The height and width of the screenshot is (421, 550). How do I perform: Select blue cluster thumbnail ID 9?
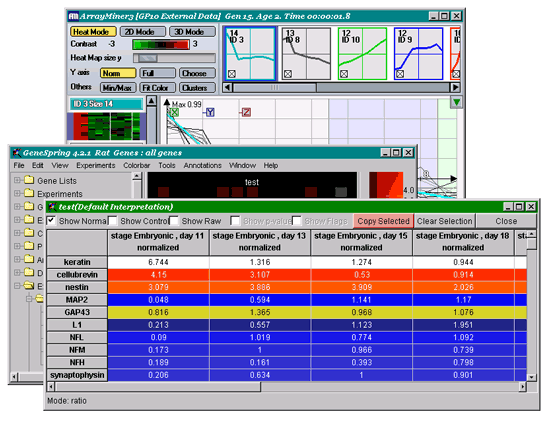[x=418, y=54]
